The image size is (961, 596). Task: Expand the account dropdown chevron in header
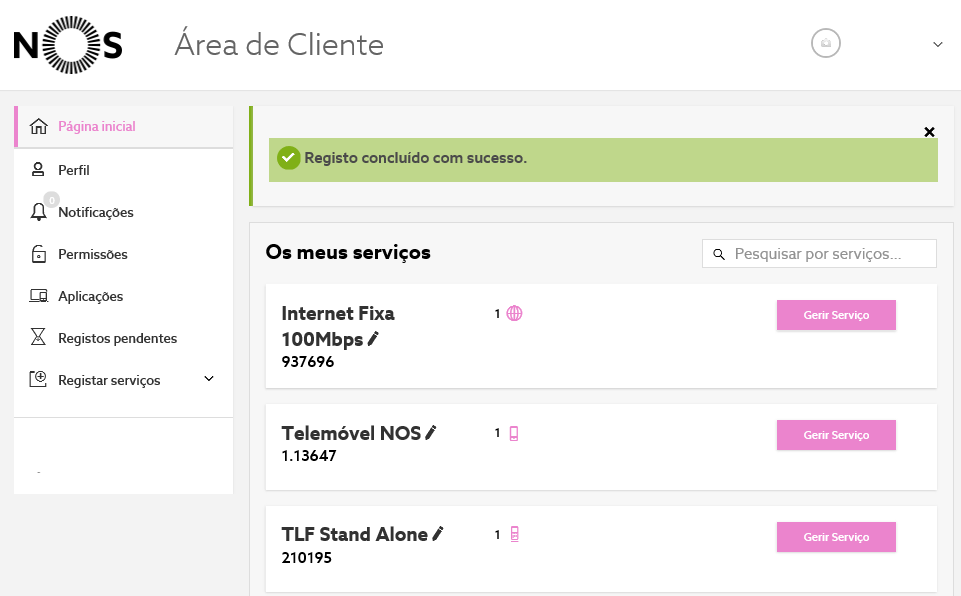click(x=937, y=44)
